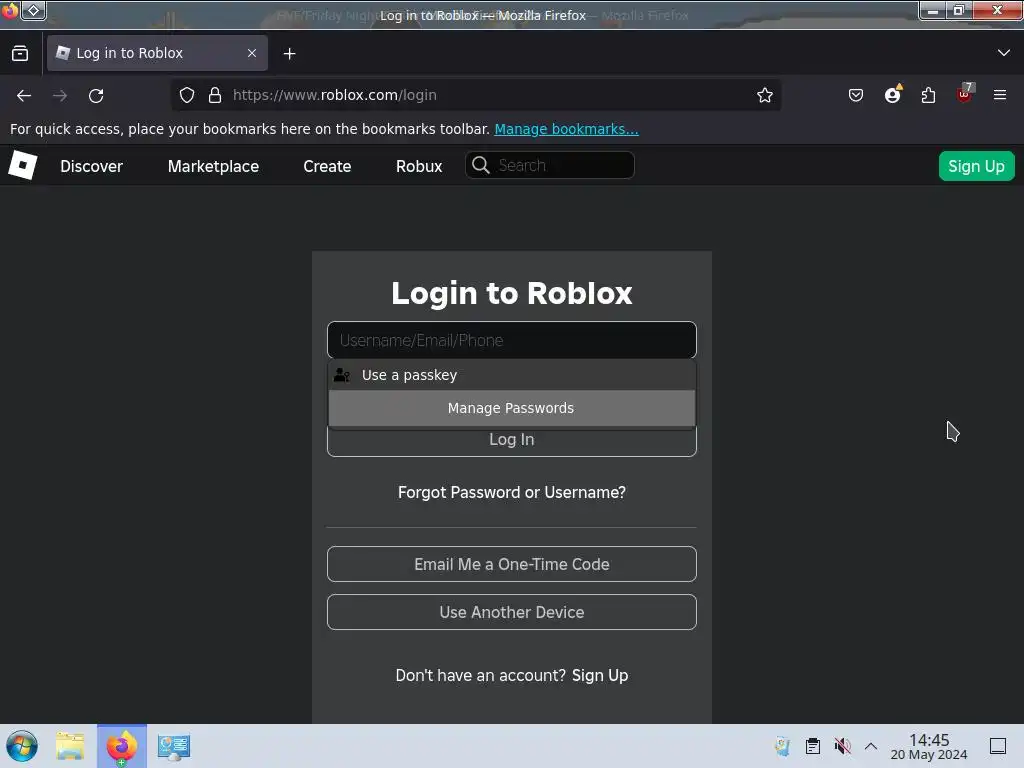Screen dimensions: 1024x768
Task: Click the site security padlock icon
Action: [x=214, y=95]
